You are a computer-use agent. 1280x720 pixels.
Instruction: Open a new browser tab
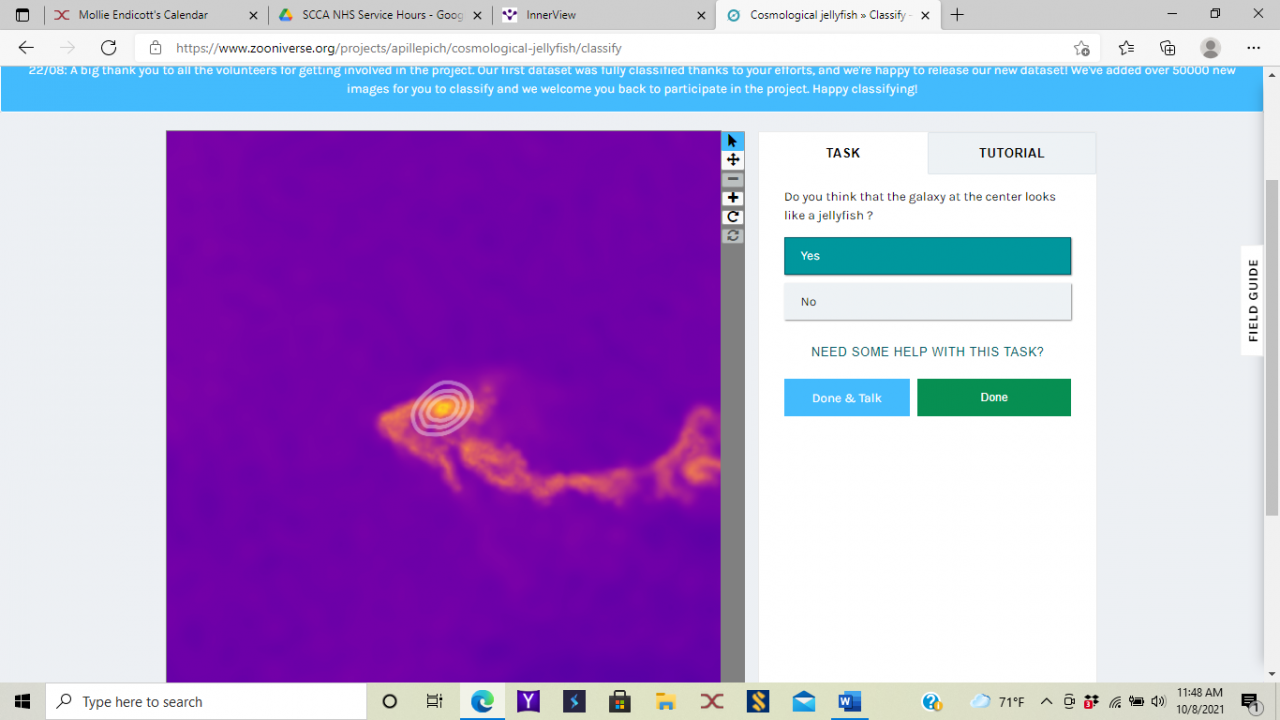(957, 15)
